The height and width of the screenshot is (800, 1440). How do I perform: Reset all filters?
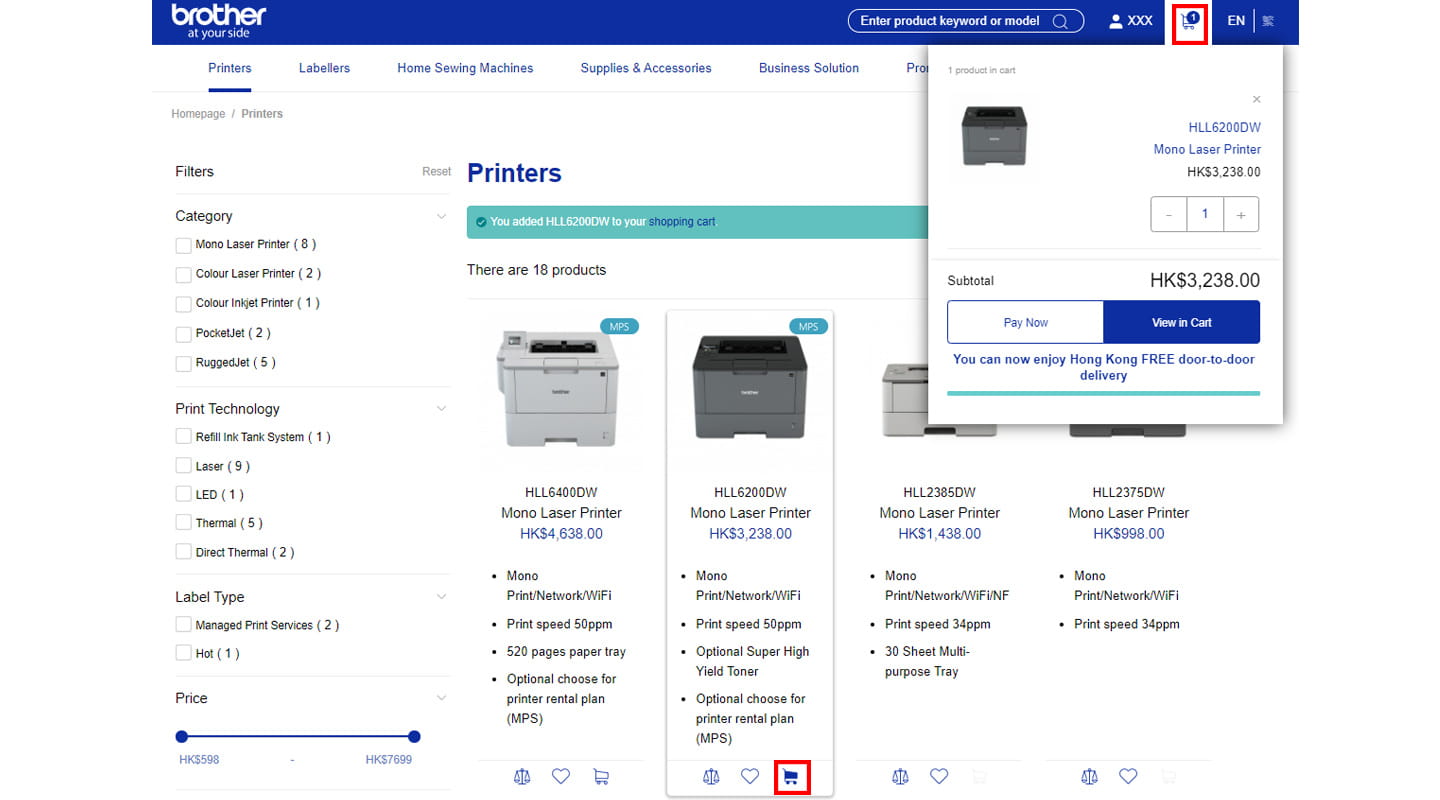pos(436,172)
